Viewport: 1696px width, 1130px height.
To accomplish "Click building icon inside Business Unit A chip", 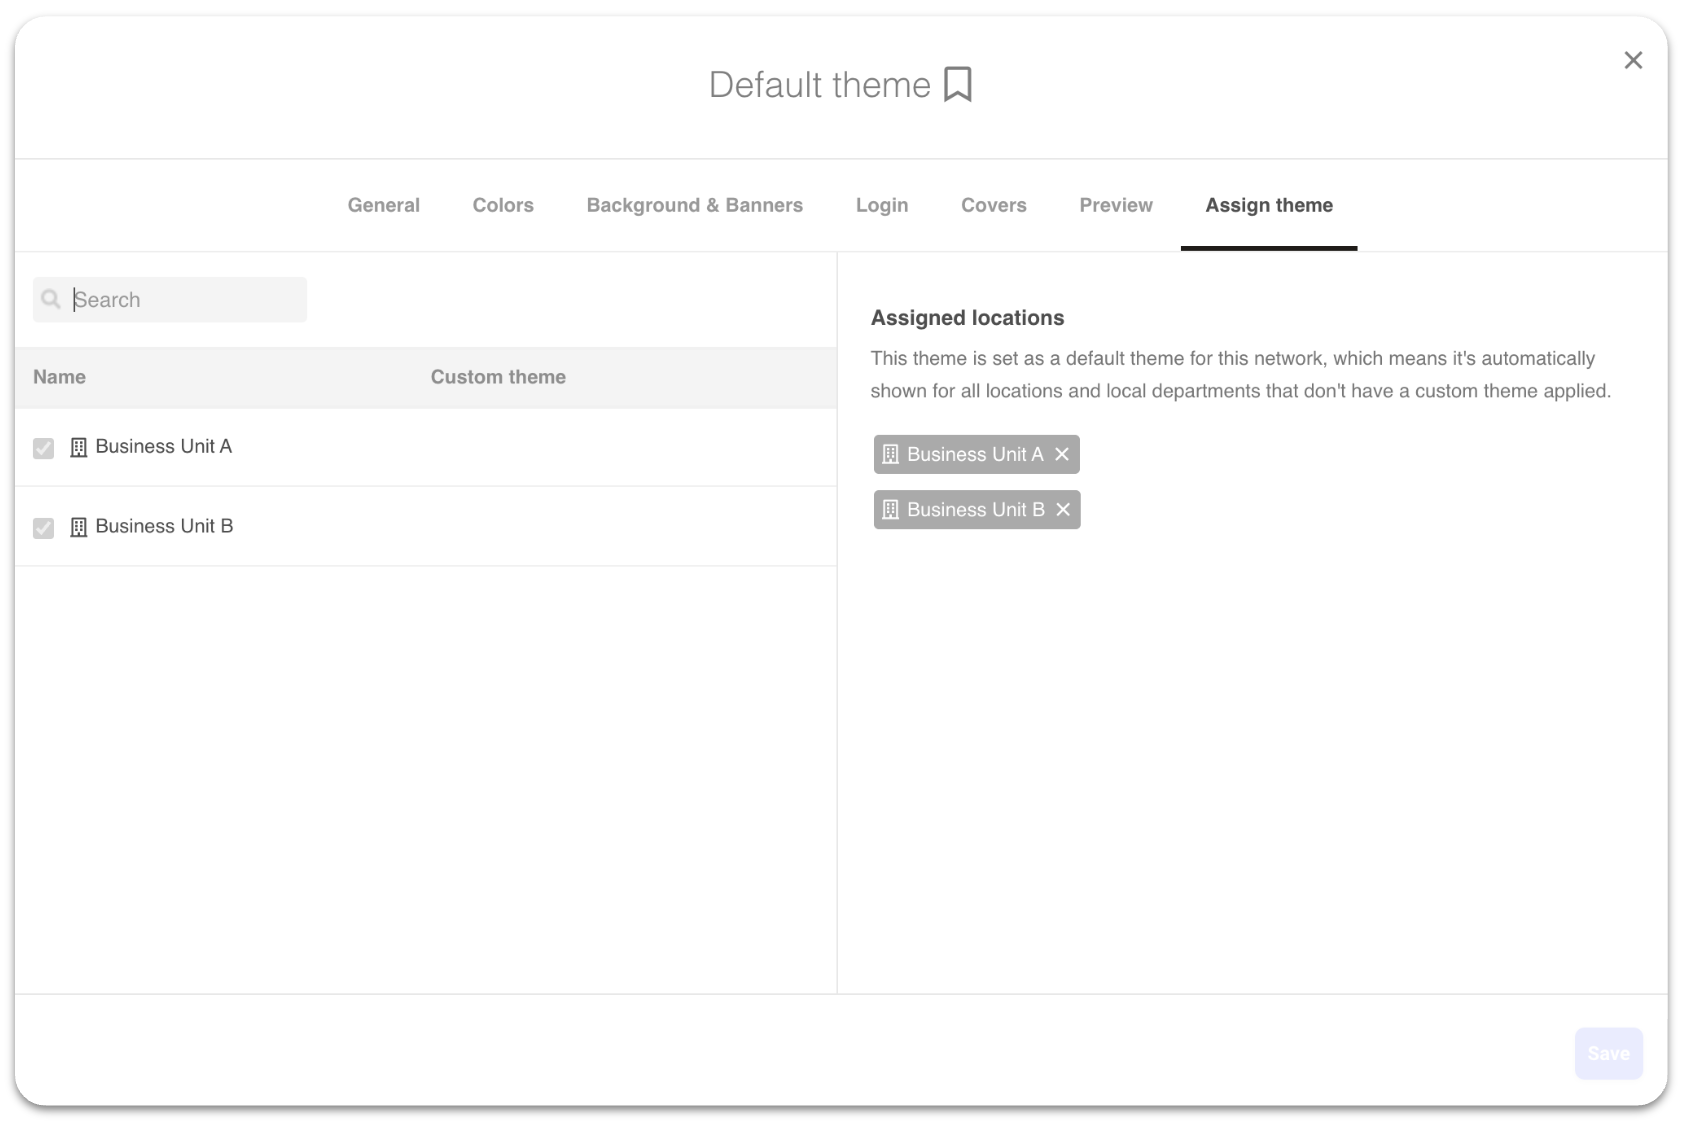I will [890, 454].
